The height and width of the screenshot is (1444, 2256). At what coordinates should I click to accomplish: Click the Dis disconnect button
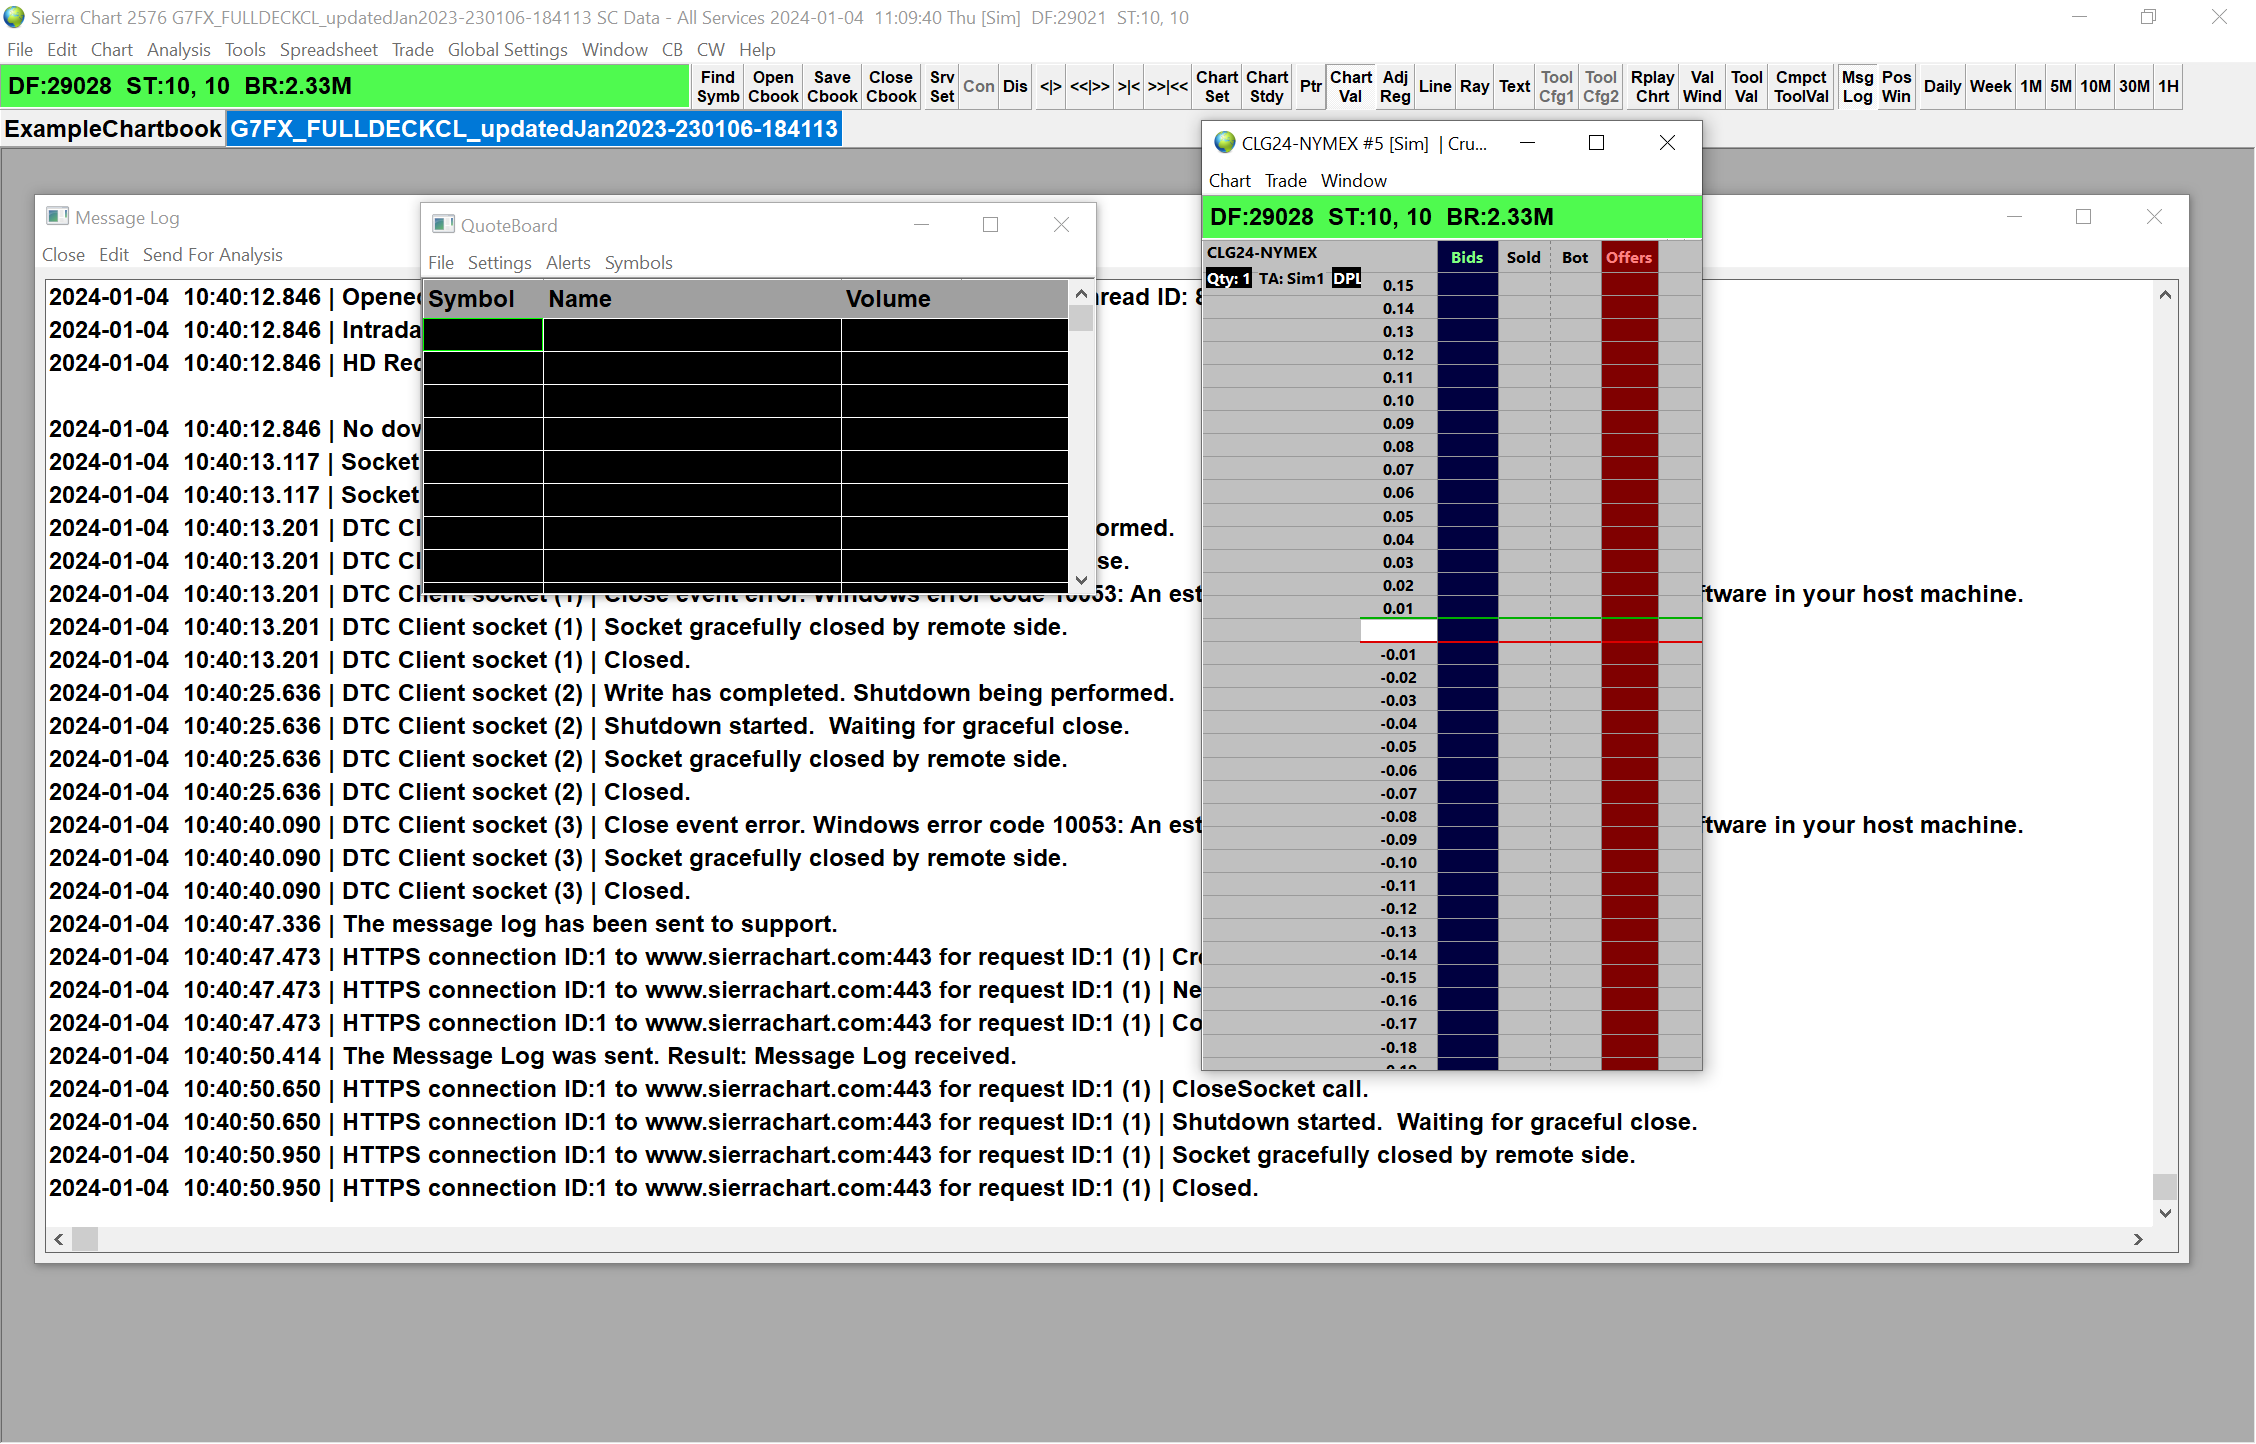tap(1015, 87)
